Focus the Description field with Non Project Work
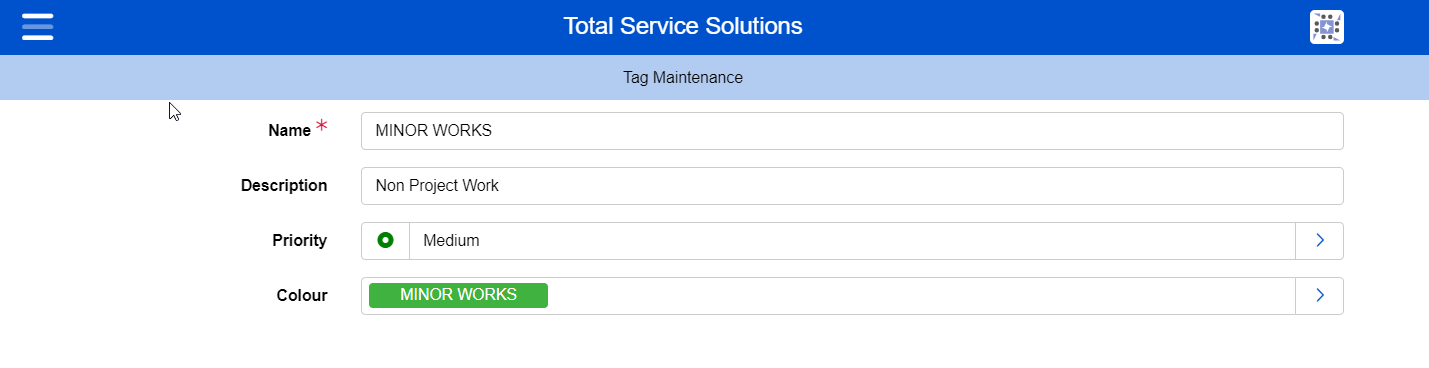The image size is (1429, 368). [852, 185]
